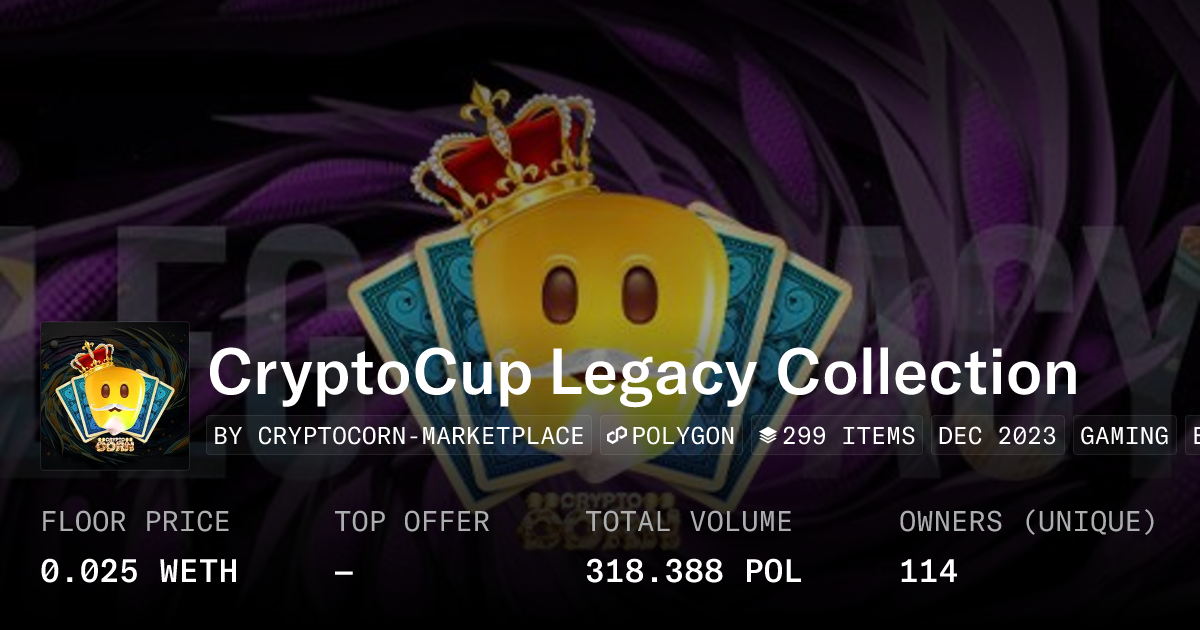This screenshot has height=630, width=1200.
Task: Click the Polygon chain logo icon
Action: coord(616,436)
